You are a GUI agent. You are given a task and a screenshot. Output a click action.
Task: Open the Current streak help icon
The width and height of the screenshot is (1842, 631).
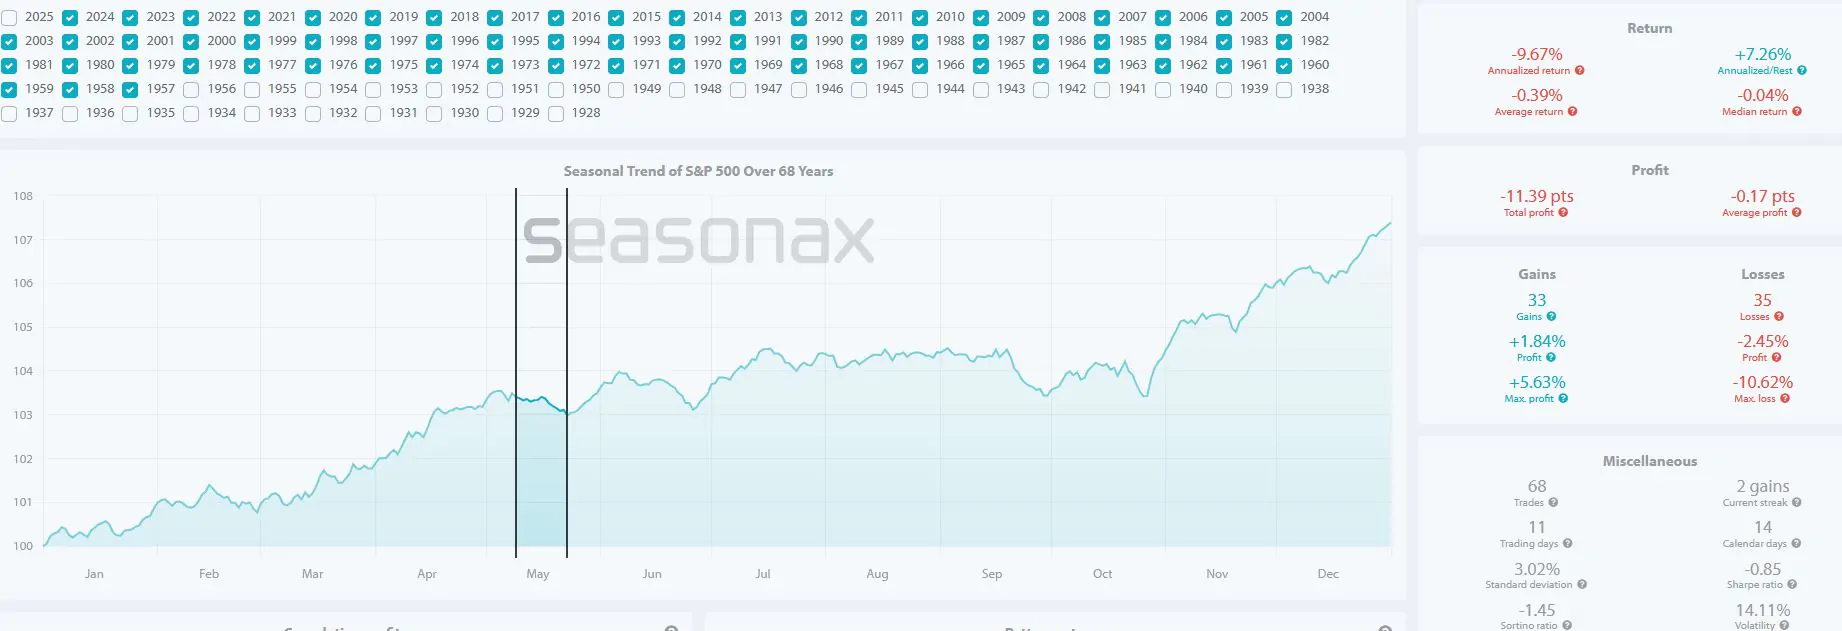(1797, 503)
